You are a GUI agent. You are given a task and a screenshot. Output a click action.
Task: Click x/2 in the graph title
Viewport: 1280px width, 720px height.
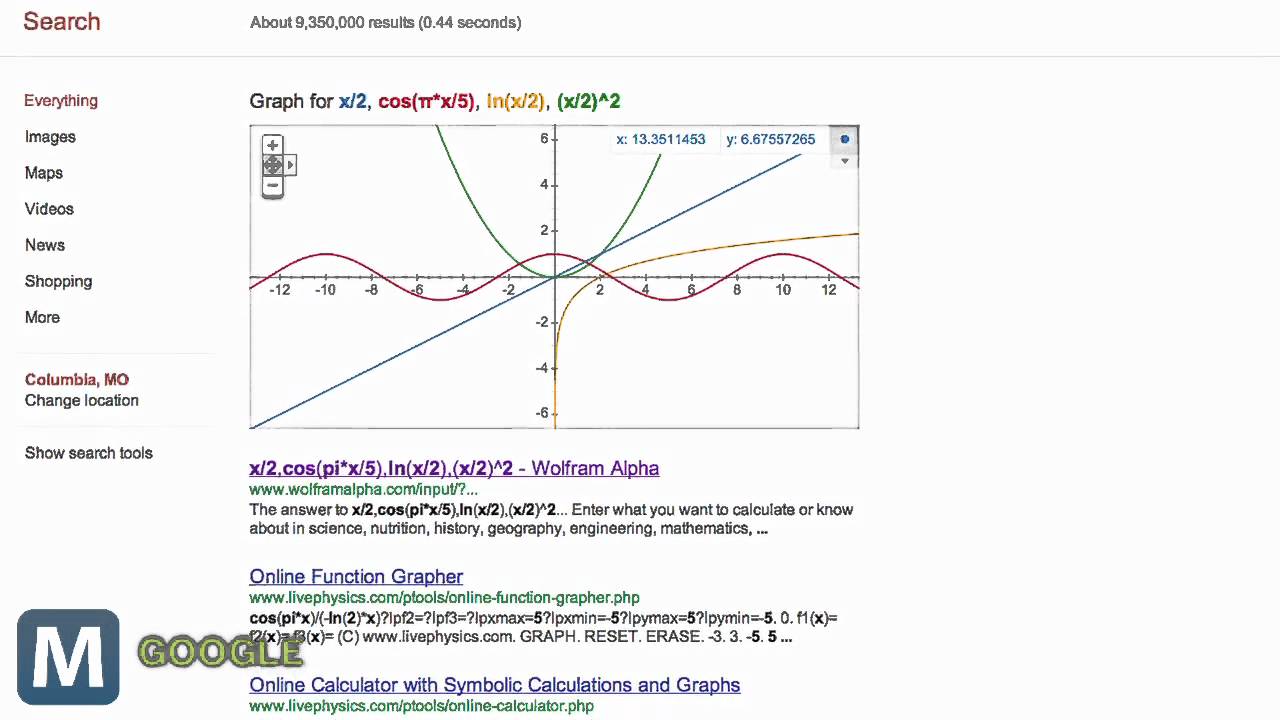[x=353, y=101]
